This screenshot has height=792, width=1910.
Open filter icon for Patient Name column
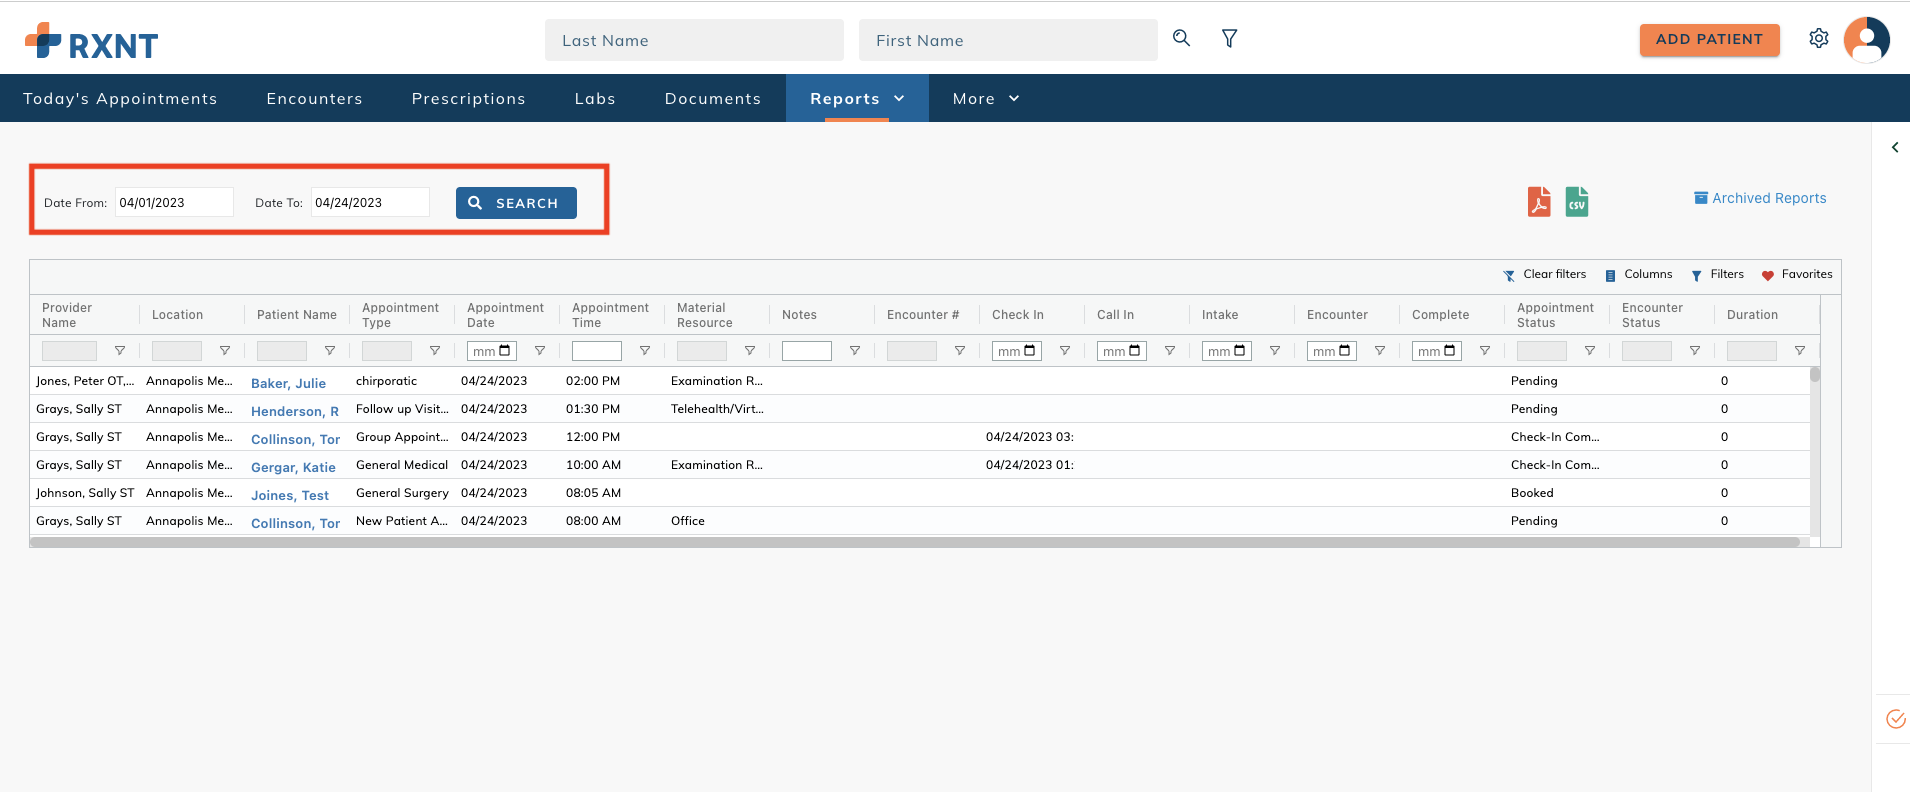[x=330, y=351]
